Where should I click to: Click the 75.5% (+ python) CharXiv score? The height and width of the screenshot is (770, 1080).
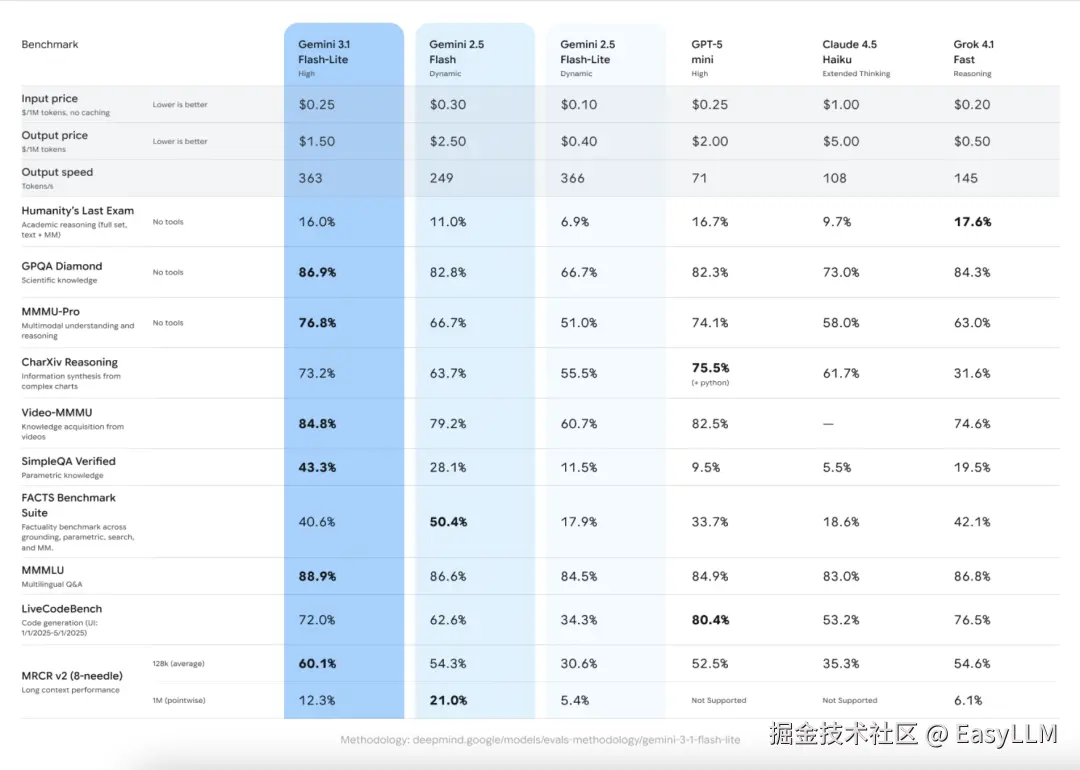[710, 368]
